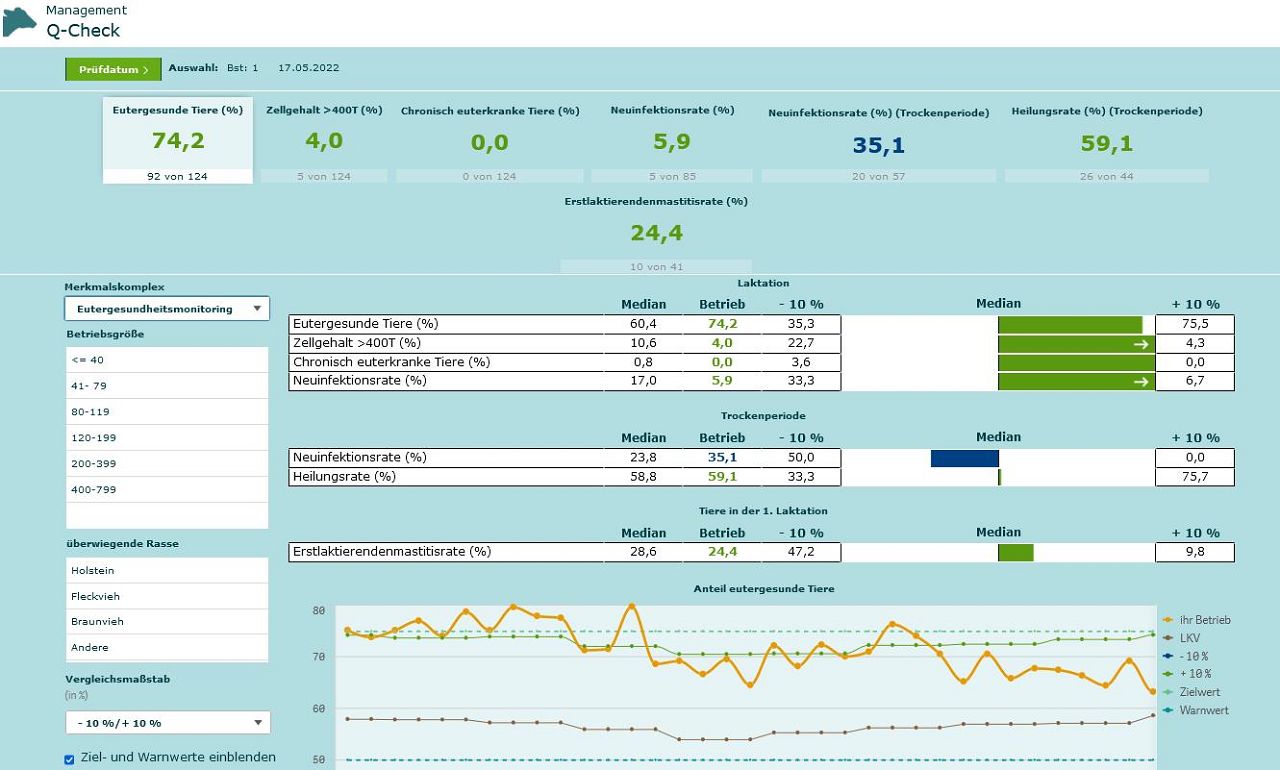The image size is (1280, 770).
Task: Toggle the '- 10 %' legend entry
Action: (1194, 656)
